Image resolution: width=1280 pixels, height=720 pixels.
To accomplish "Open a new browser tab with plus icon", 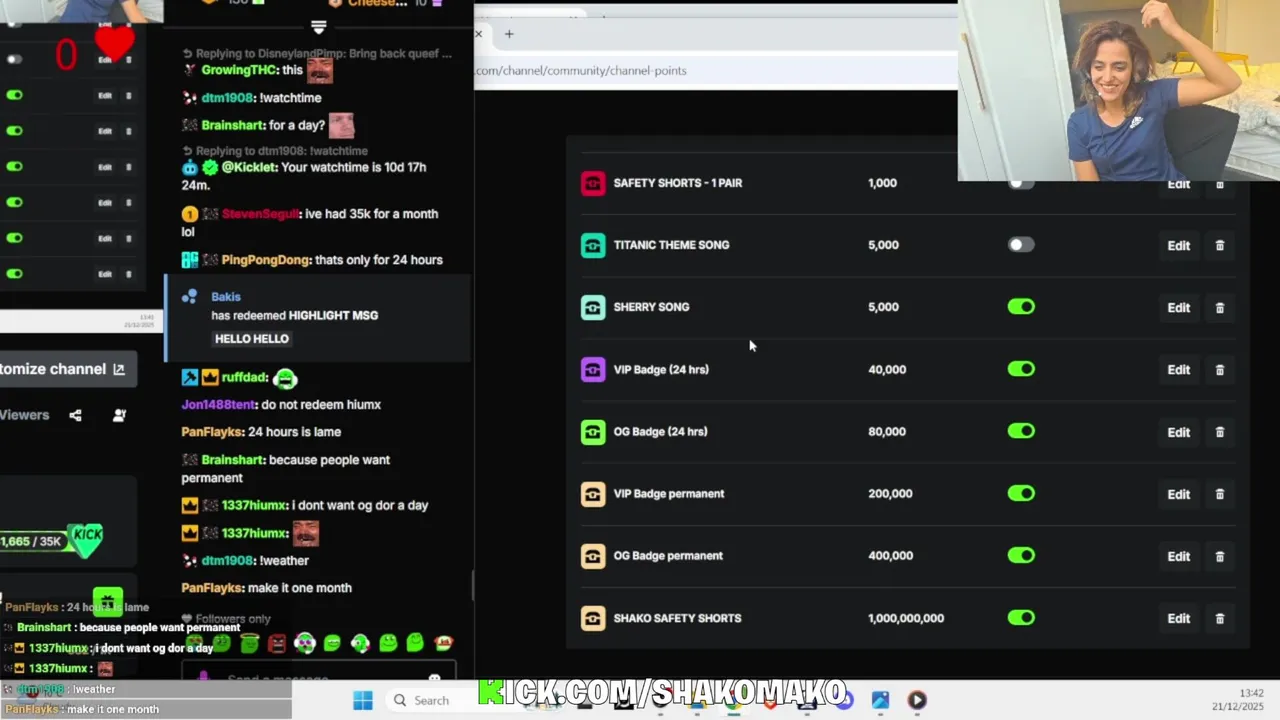I will pos(509,34).
